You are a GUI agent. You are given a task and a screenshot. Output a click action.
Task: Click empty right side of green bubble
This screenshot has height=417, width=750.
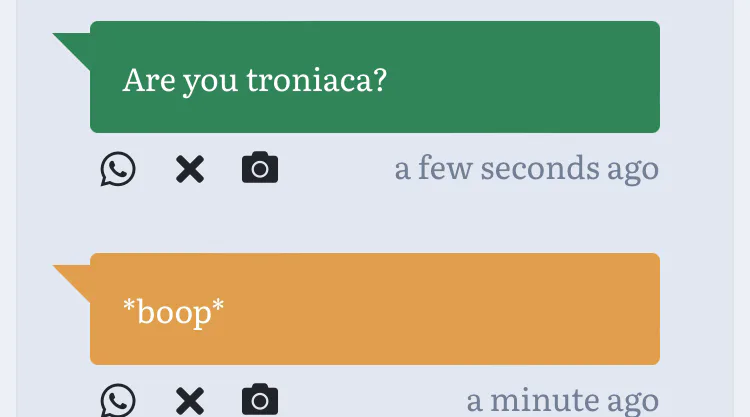point(560,78)
